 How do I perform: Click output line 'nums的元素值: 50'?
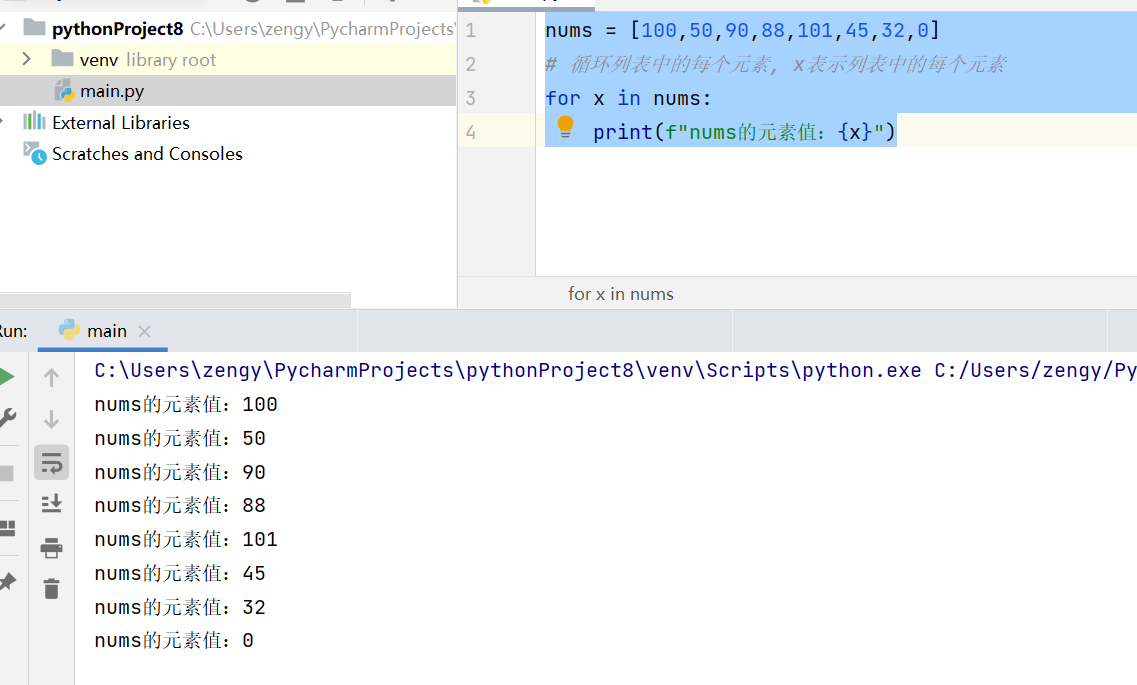pos(180,439)
